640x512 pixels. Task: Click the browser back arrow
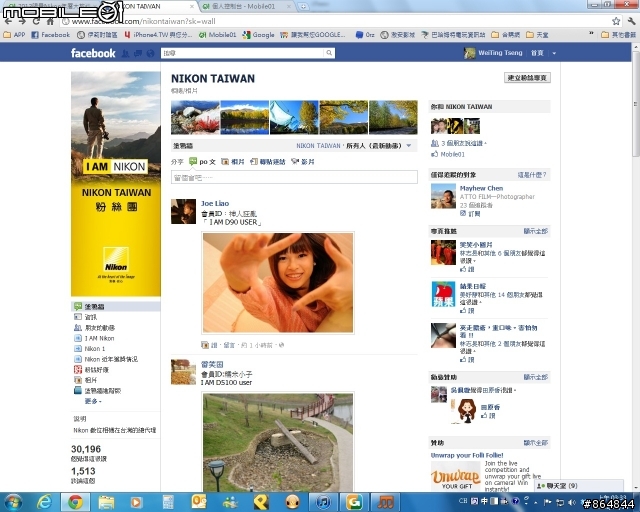(8, 21)
